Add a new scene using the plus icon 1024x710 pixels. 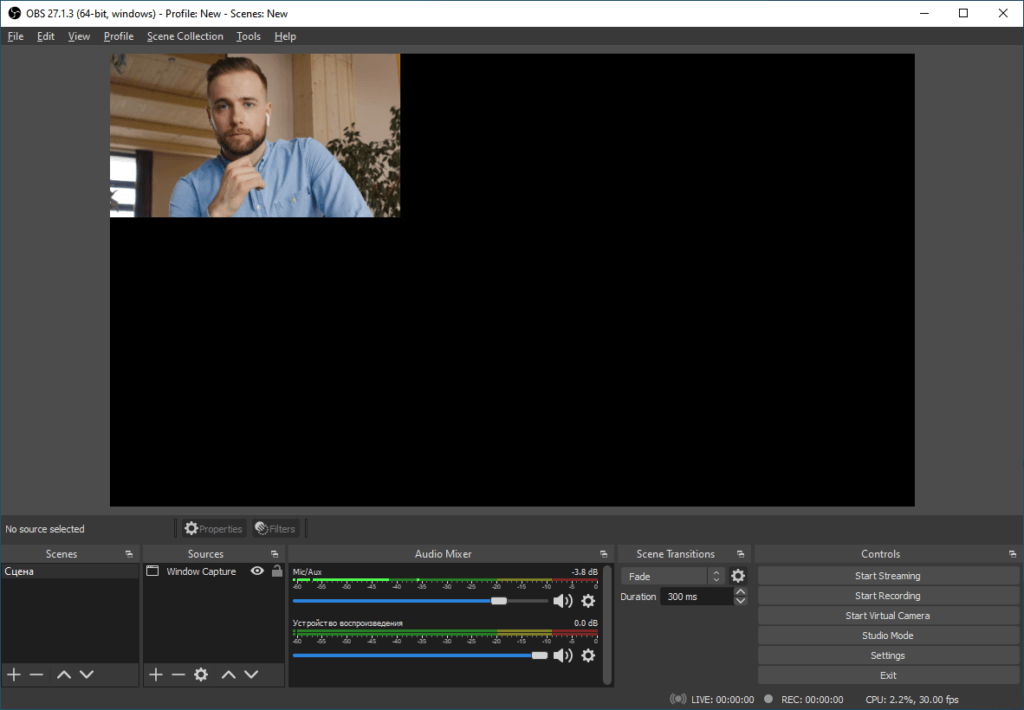tap(13, 674)
